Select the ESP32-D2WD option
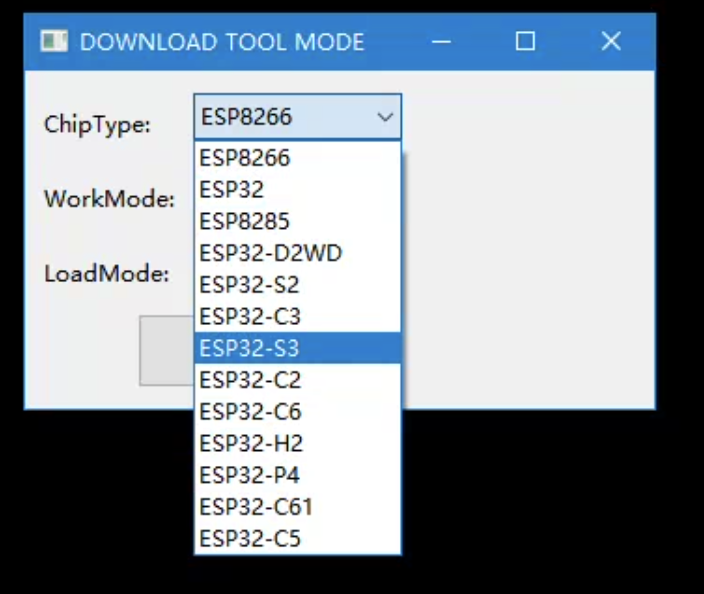The height and width of the screenshot is (594, 704). (x=297, y=254)
